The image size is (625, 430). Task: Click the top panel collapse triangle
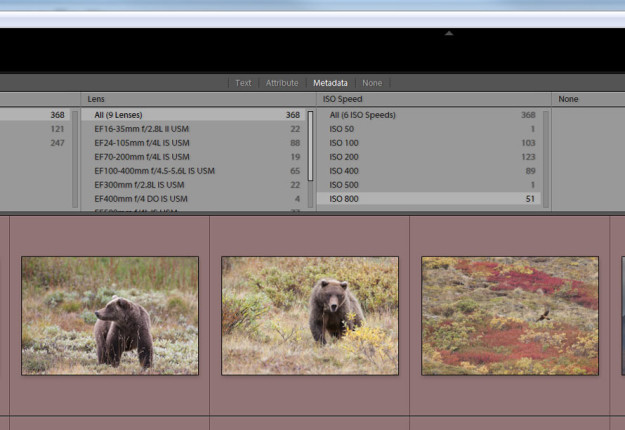[x=449, y=33]
